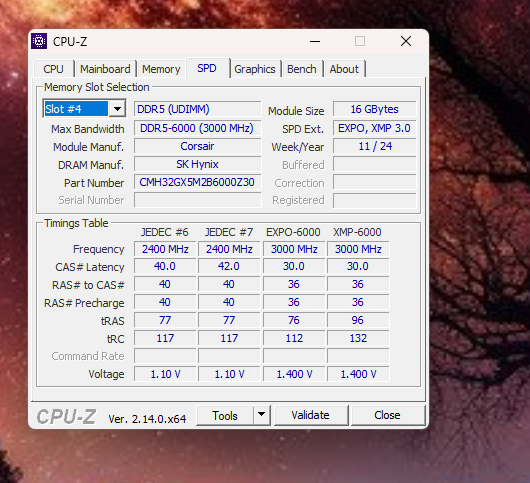Image resolution: width=530 pixels, height=483 pixels.
Task: Click the part number CMH32GX5M2B6000Z30
Action: (x=197, y=182)
